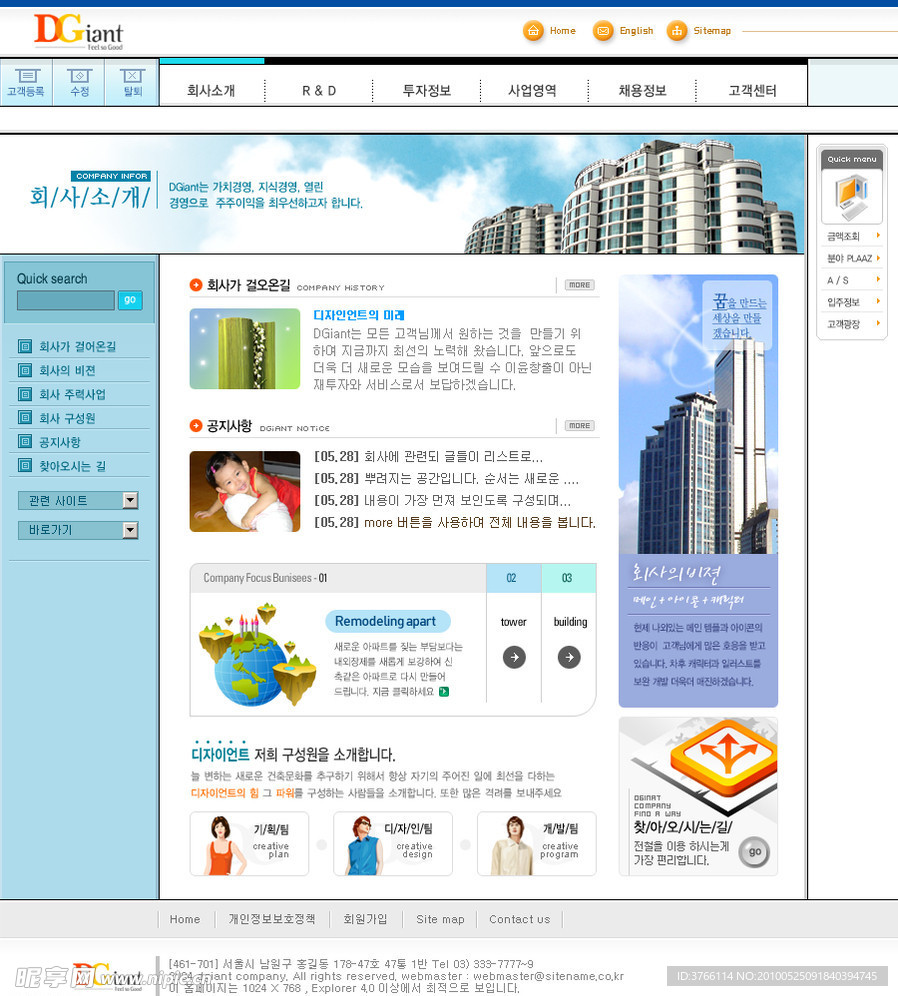Viewport: 898px width, 996px height.
Task: Open 수정 icon button
Action: [x=79, y=83]
